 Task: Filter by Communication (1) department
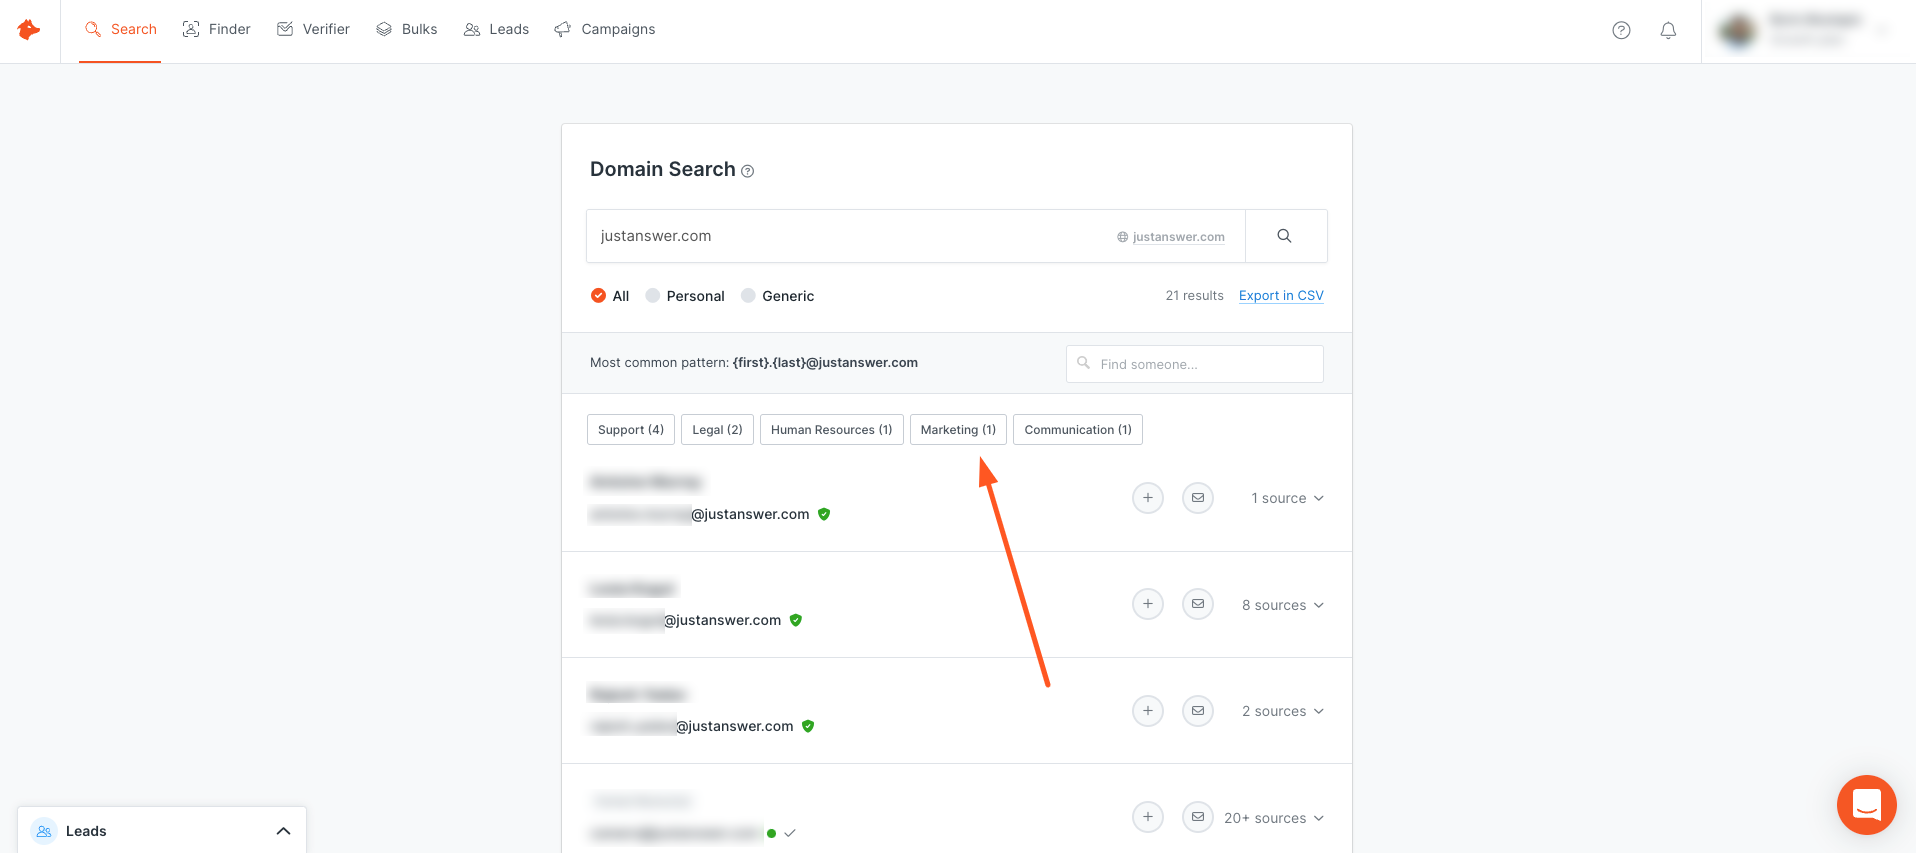[x=1078, y=430]
